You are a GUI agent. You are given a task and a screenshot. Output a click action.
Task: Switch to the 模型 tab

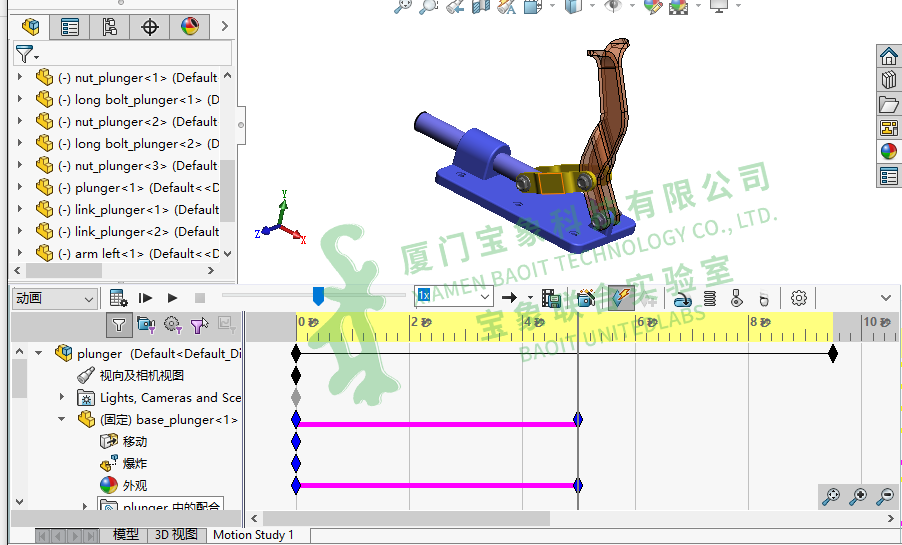click(x=126, y=535)
